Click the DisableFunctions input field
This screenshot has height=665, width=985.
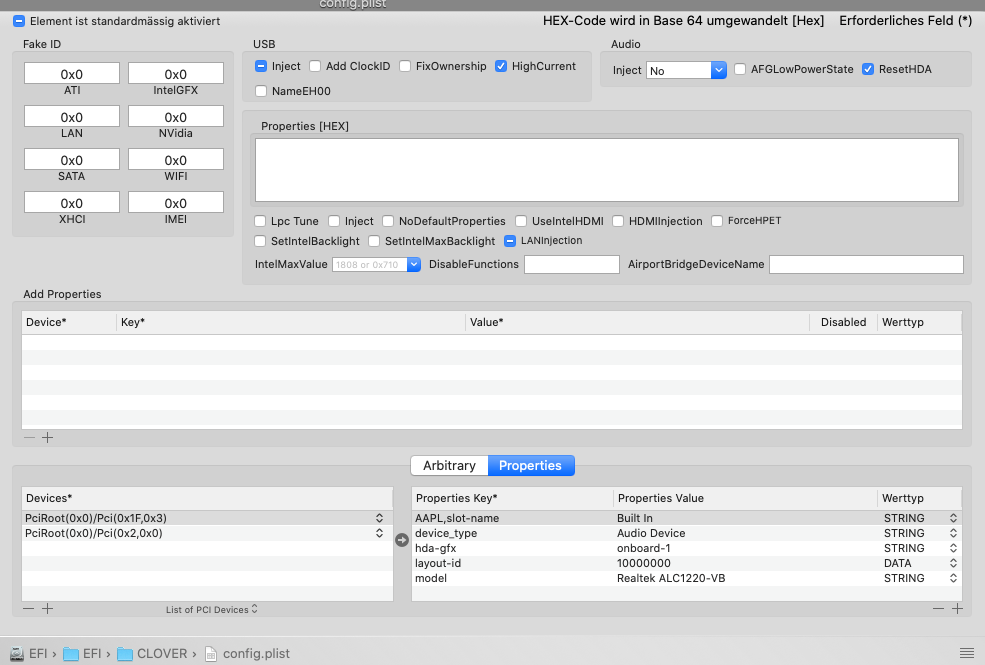(572, 264)
